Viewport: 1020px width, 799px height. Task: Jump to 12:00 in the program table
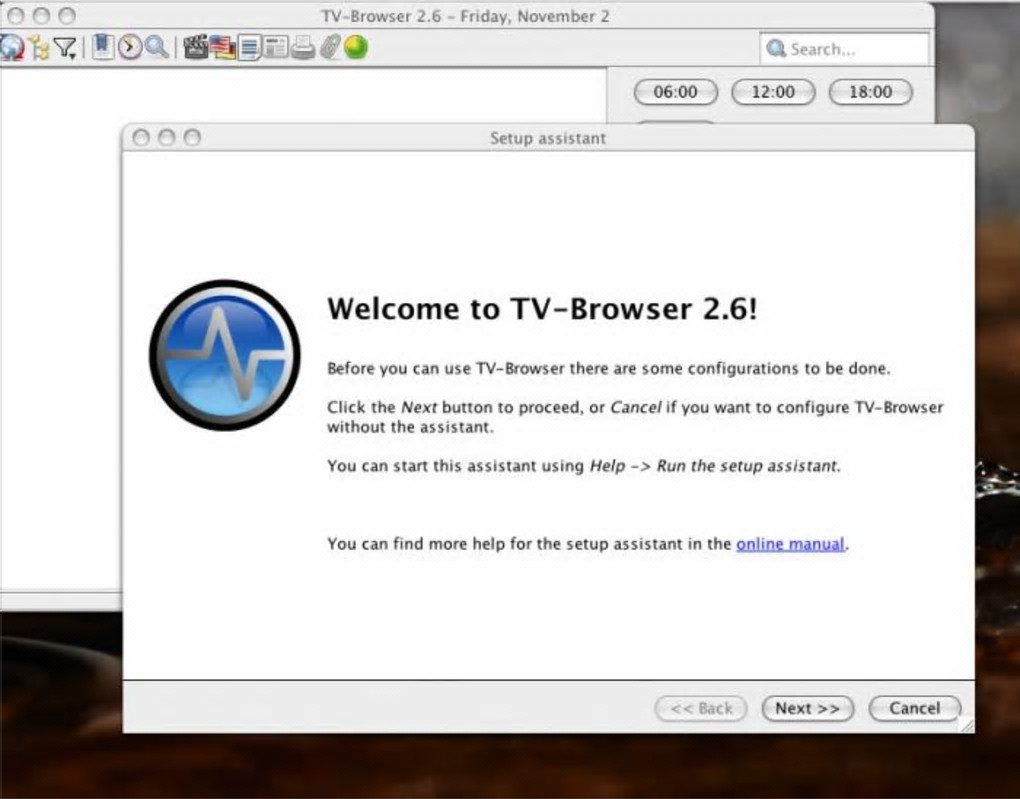773,92
